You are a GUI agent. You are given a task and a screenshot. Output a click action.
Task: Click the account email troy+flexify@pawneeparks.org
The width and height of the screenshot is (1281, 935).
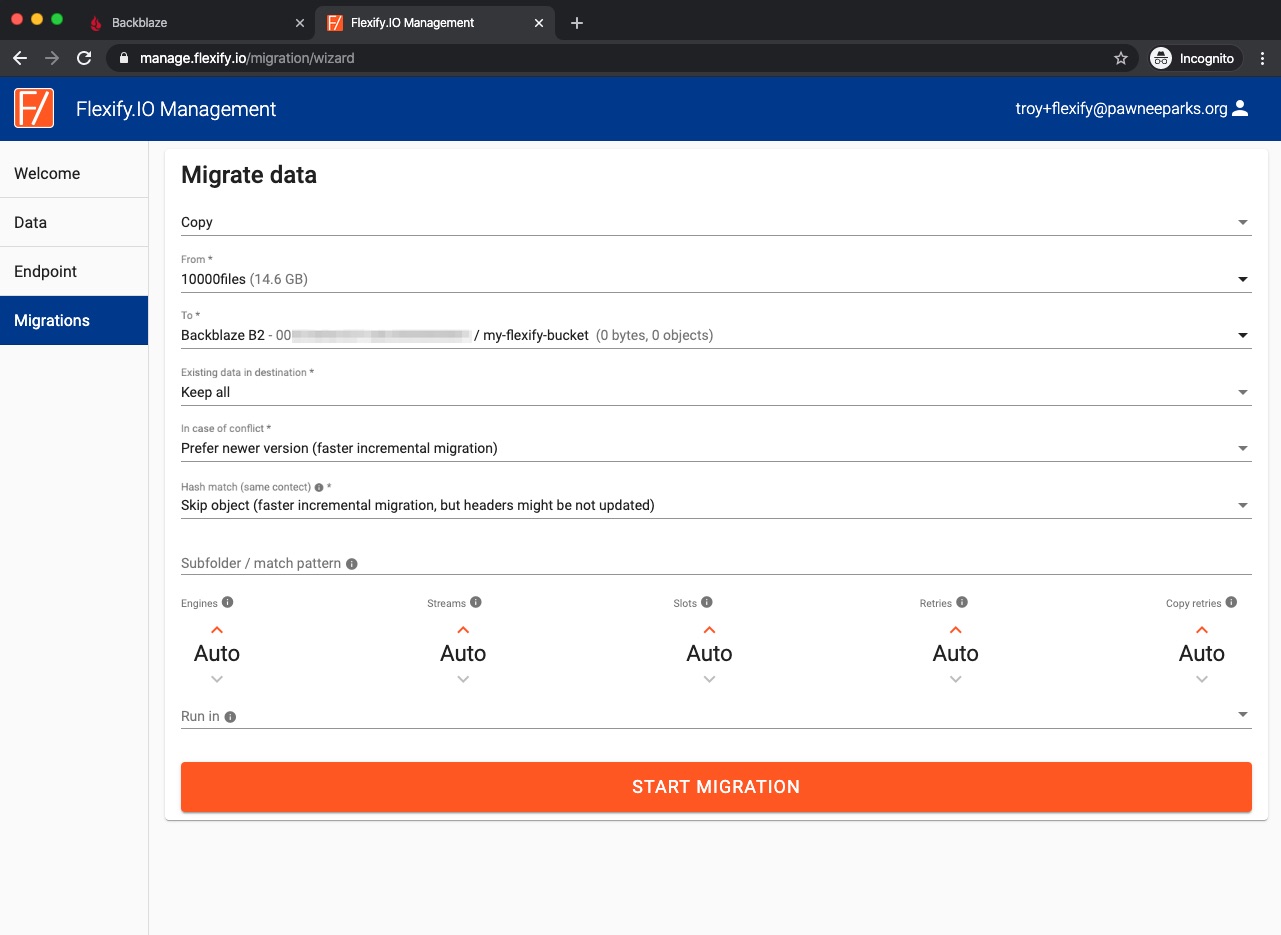[1121, 109]
